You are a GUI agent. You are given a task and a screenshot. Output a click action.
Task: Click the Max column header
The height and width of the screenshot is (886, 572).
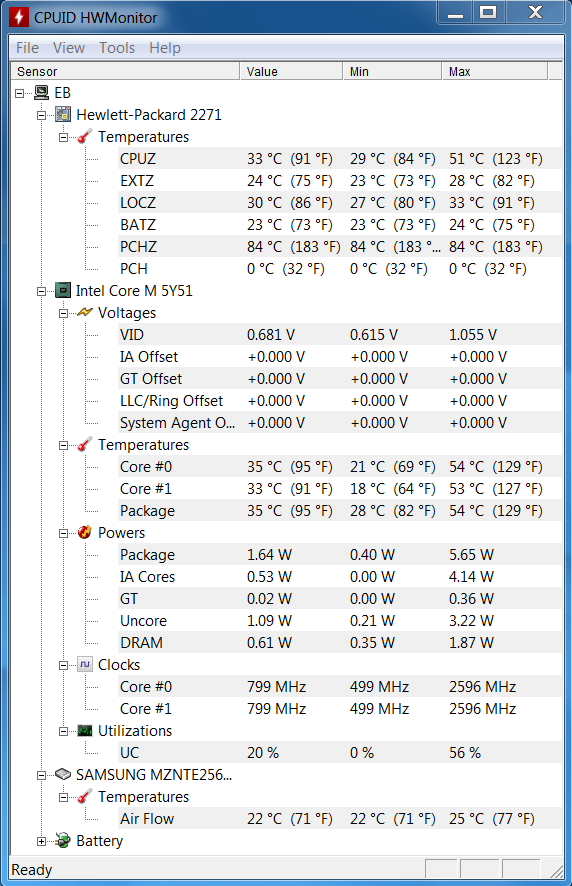495,71
